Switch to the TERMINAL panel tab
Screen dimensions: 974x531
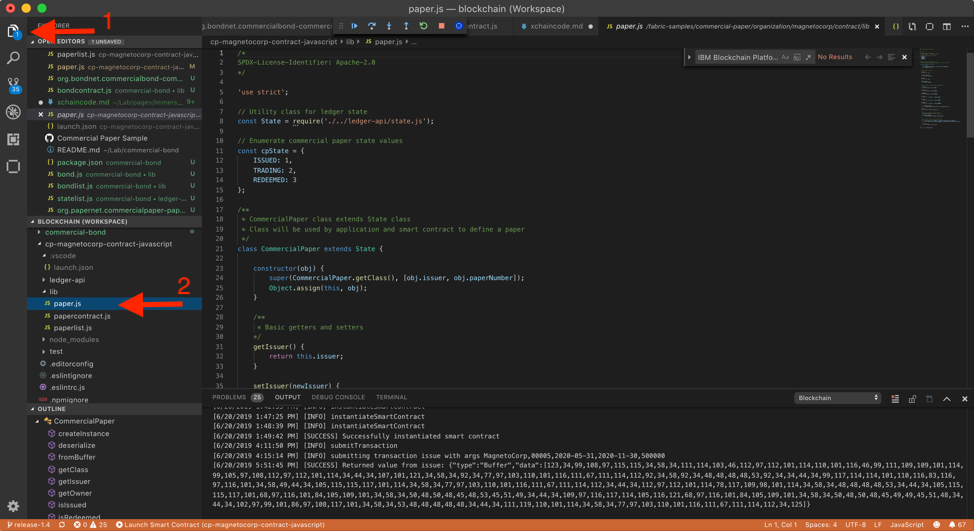tap(391, 397)
